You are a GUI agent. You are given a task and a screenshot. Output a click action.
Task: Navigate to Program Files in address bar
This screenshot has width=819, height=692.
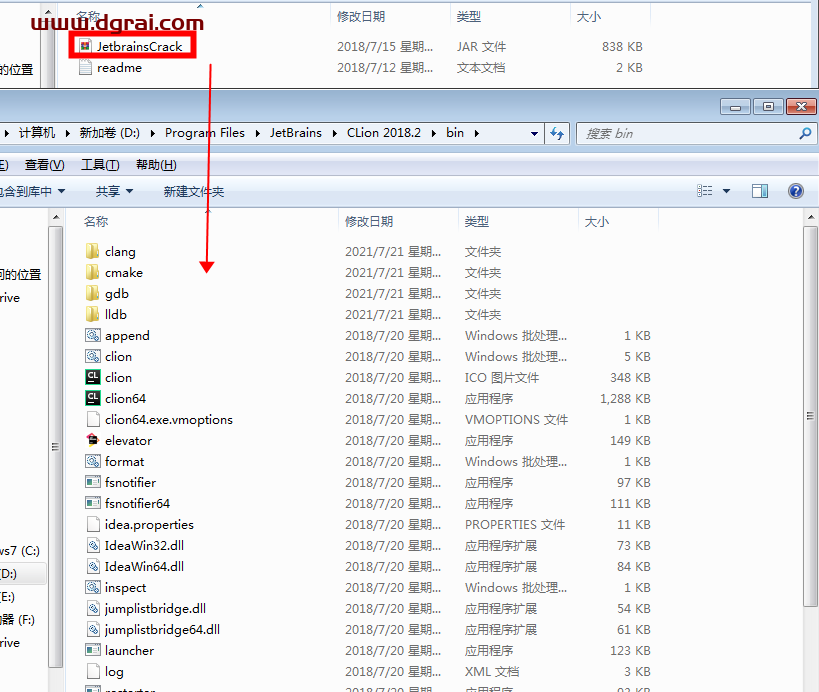point(205,133)
